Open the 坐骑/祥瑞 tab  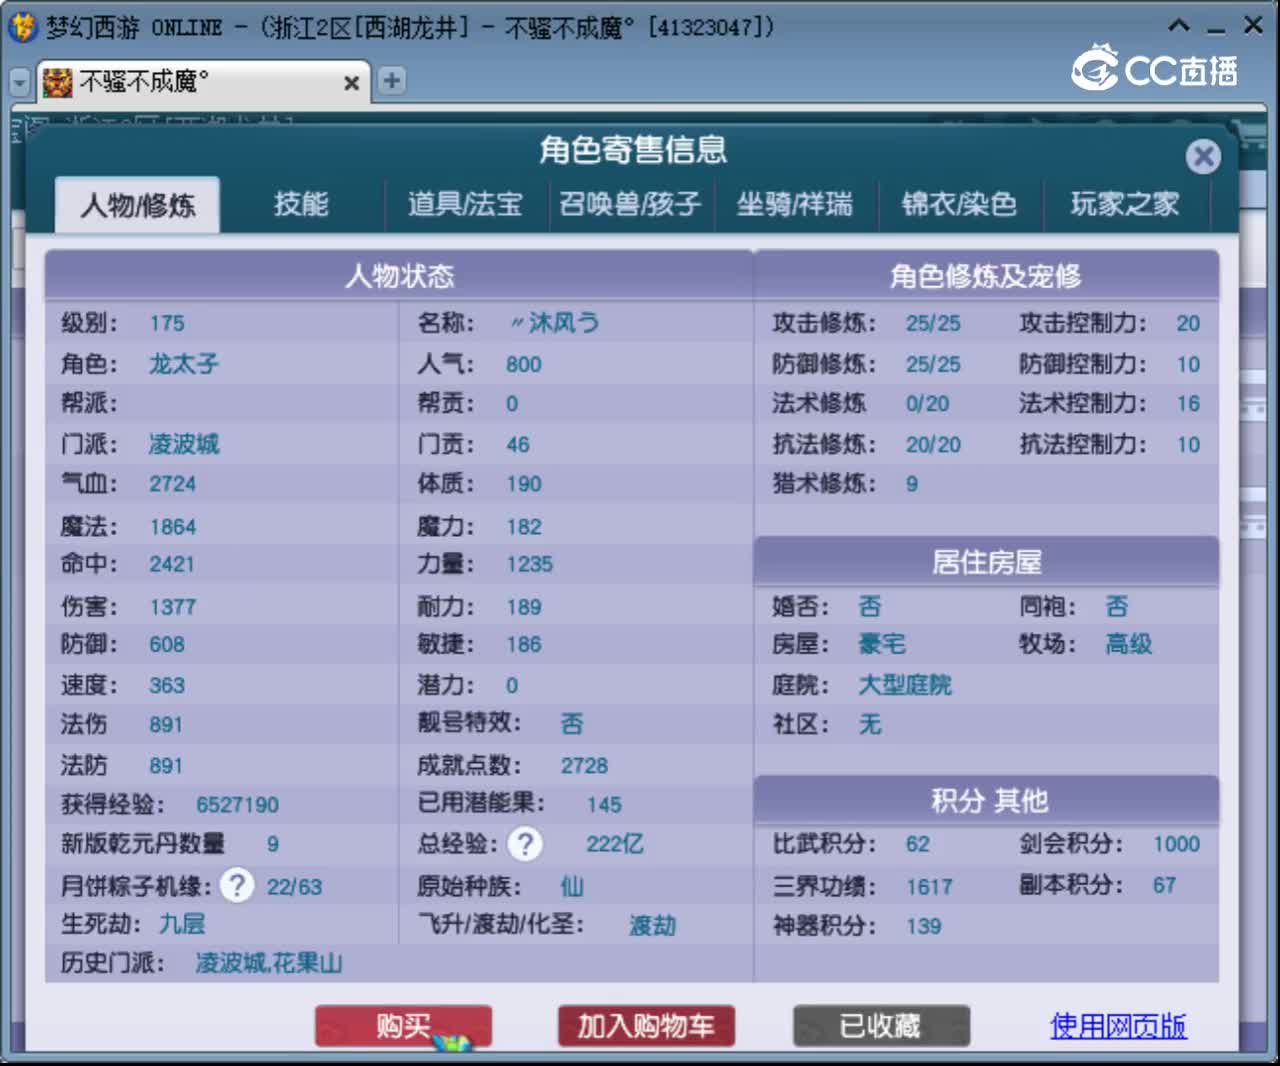[x=795, y=204]
